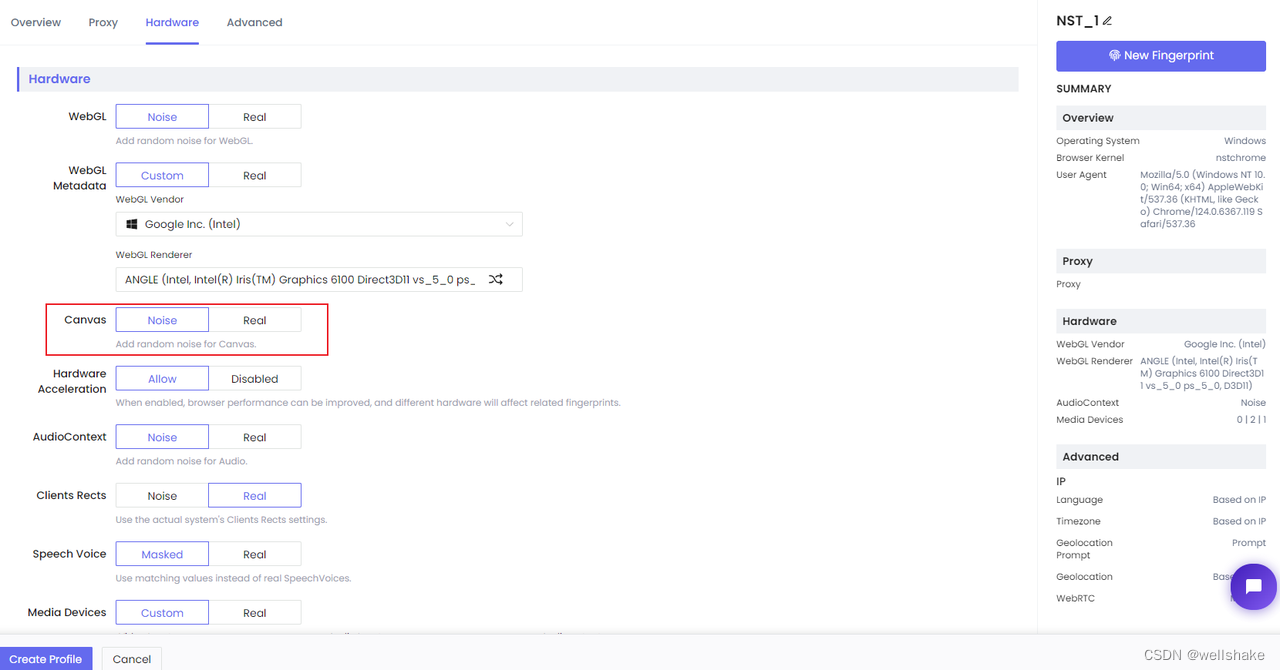Click the Advanced heading in summary panel
The height and width of the screenshot is (670, 1280).
(1090, 457)
